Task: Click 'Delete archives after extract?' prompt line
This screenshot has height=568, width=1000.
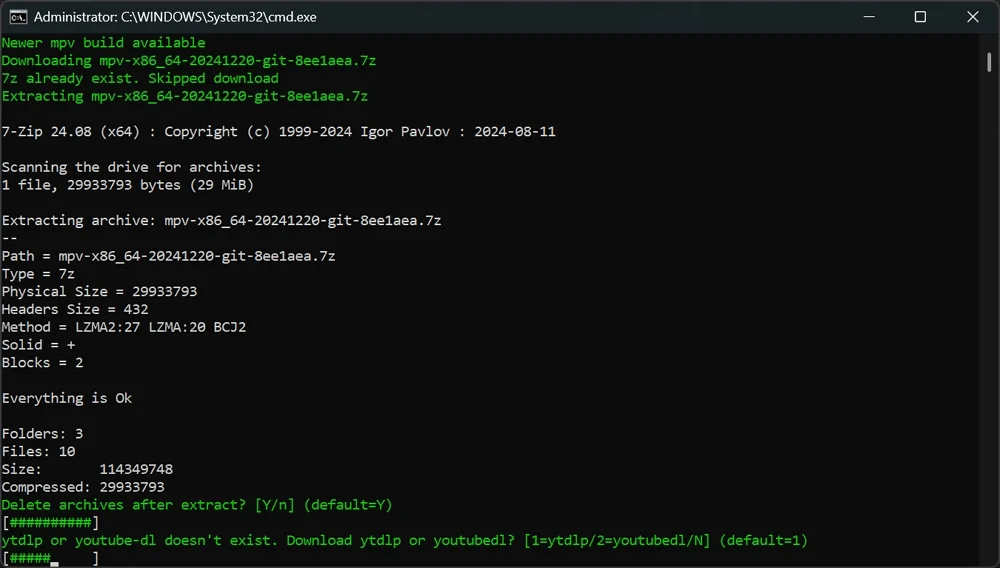Action: coord(197,505)
